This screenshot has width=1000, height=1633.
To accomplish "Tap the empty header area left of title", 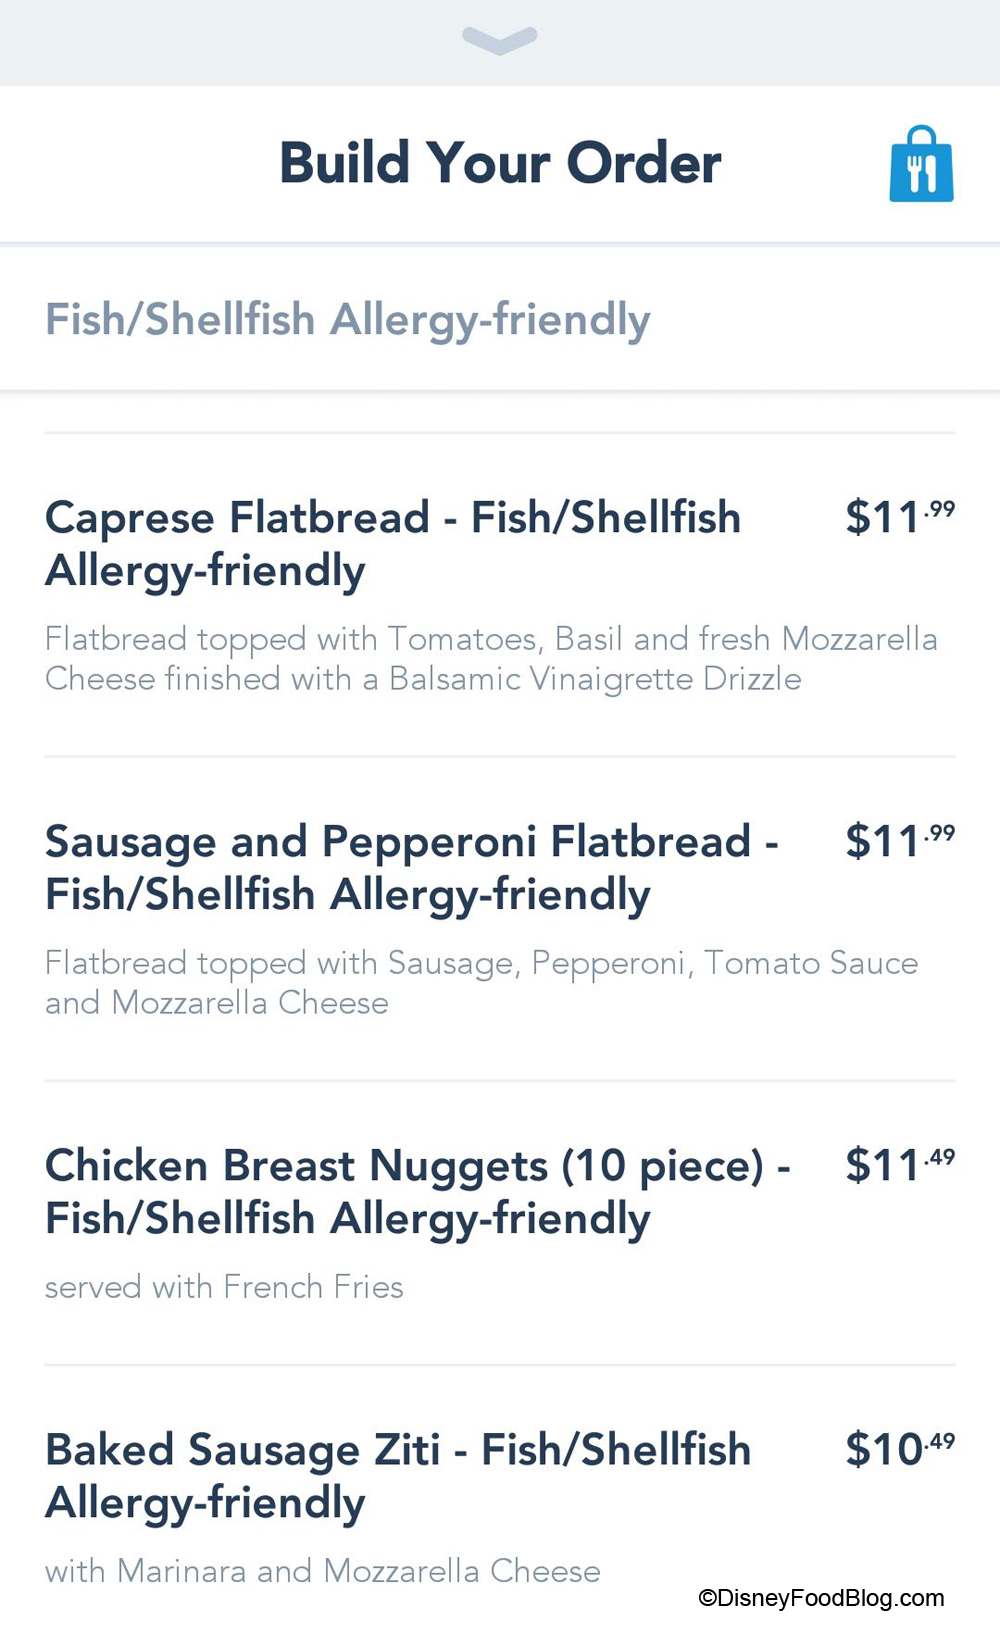I will point(130,163).
